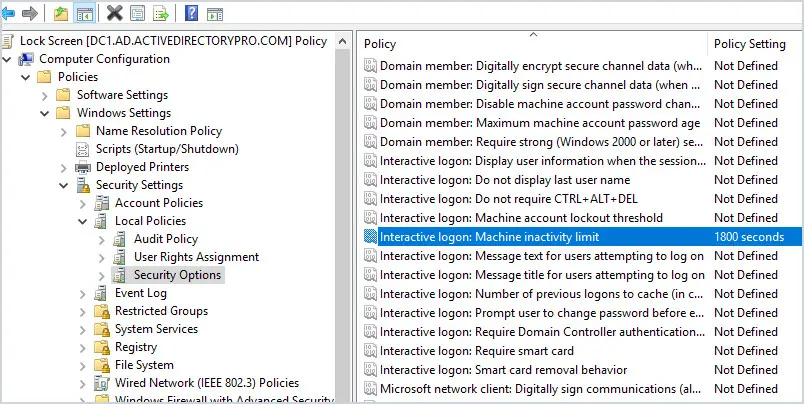Expand the Event Log node

(83, 293)
